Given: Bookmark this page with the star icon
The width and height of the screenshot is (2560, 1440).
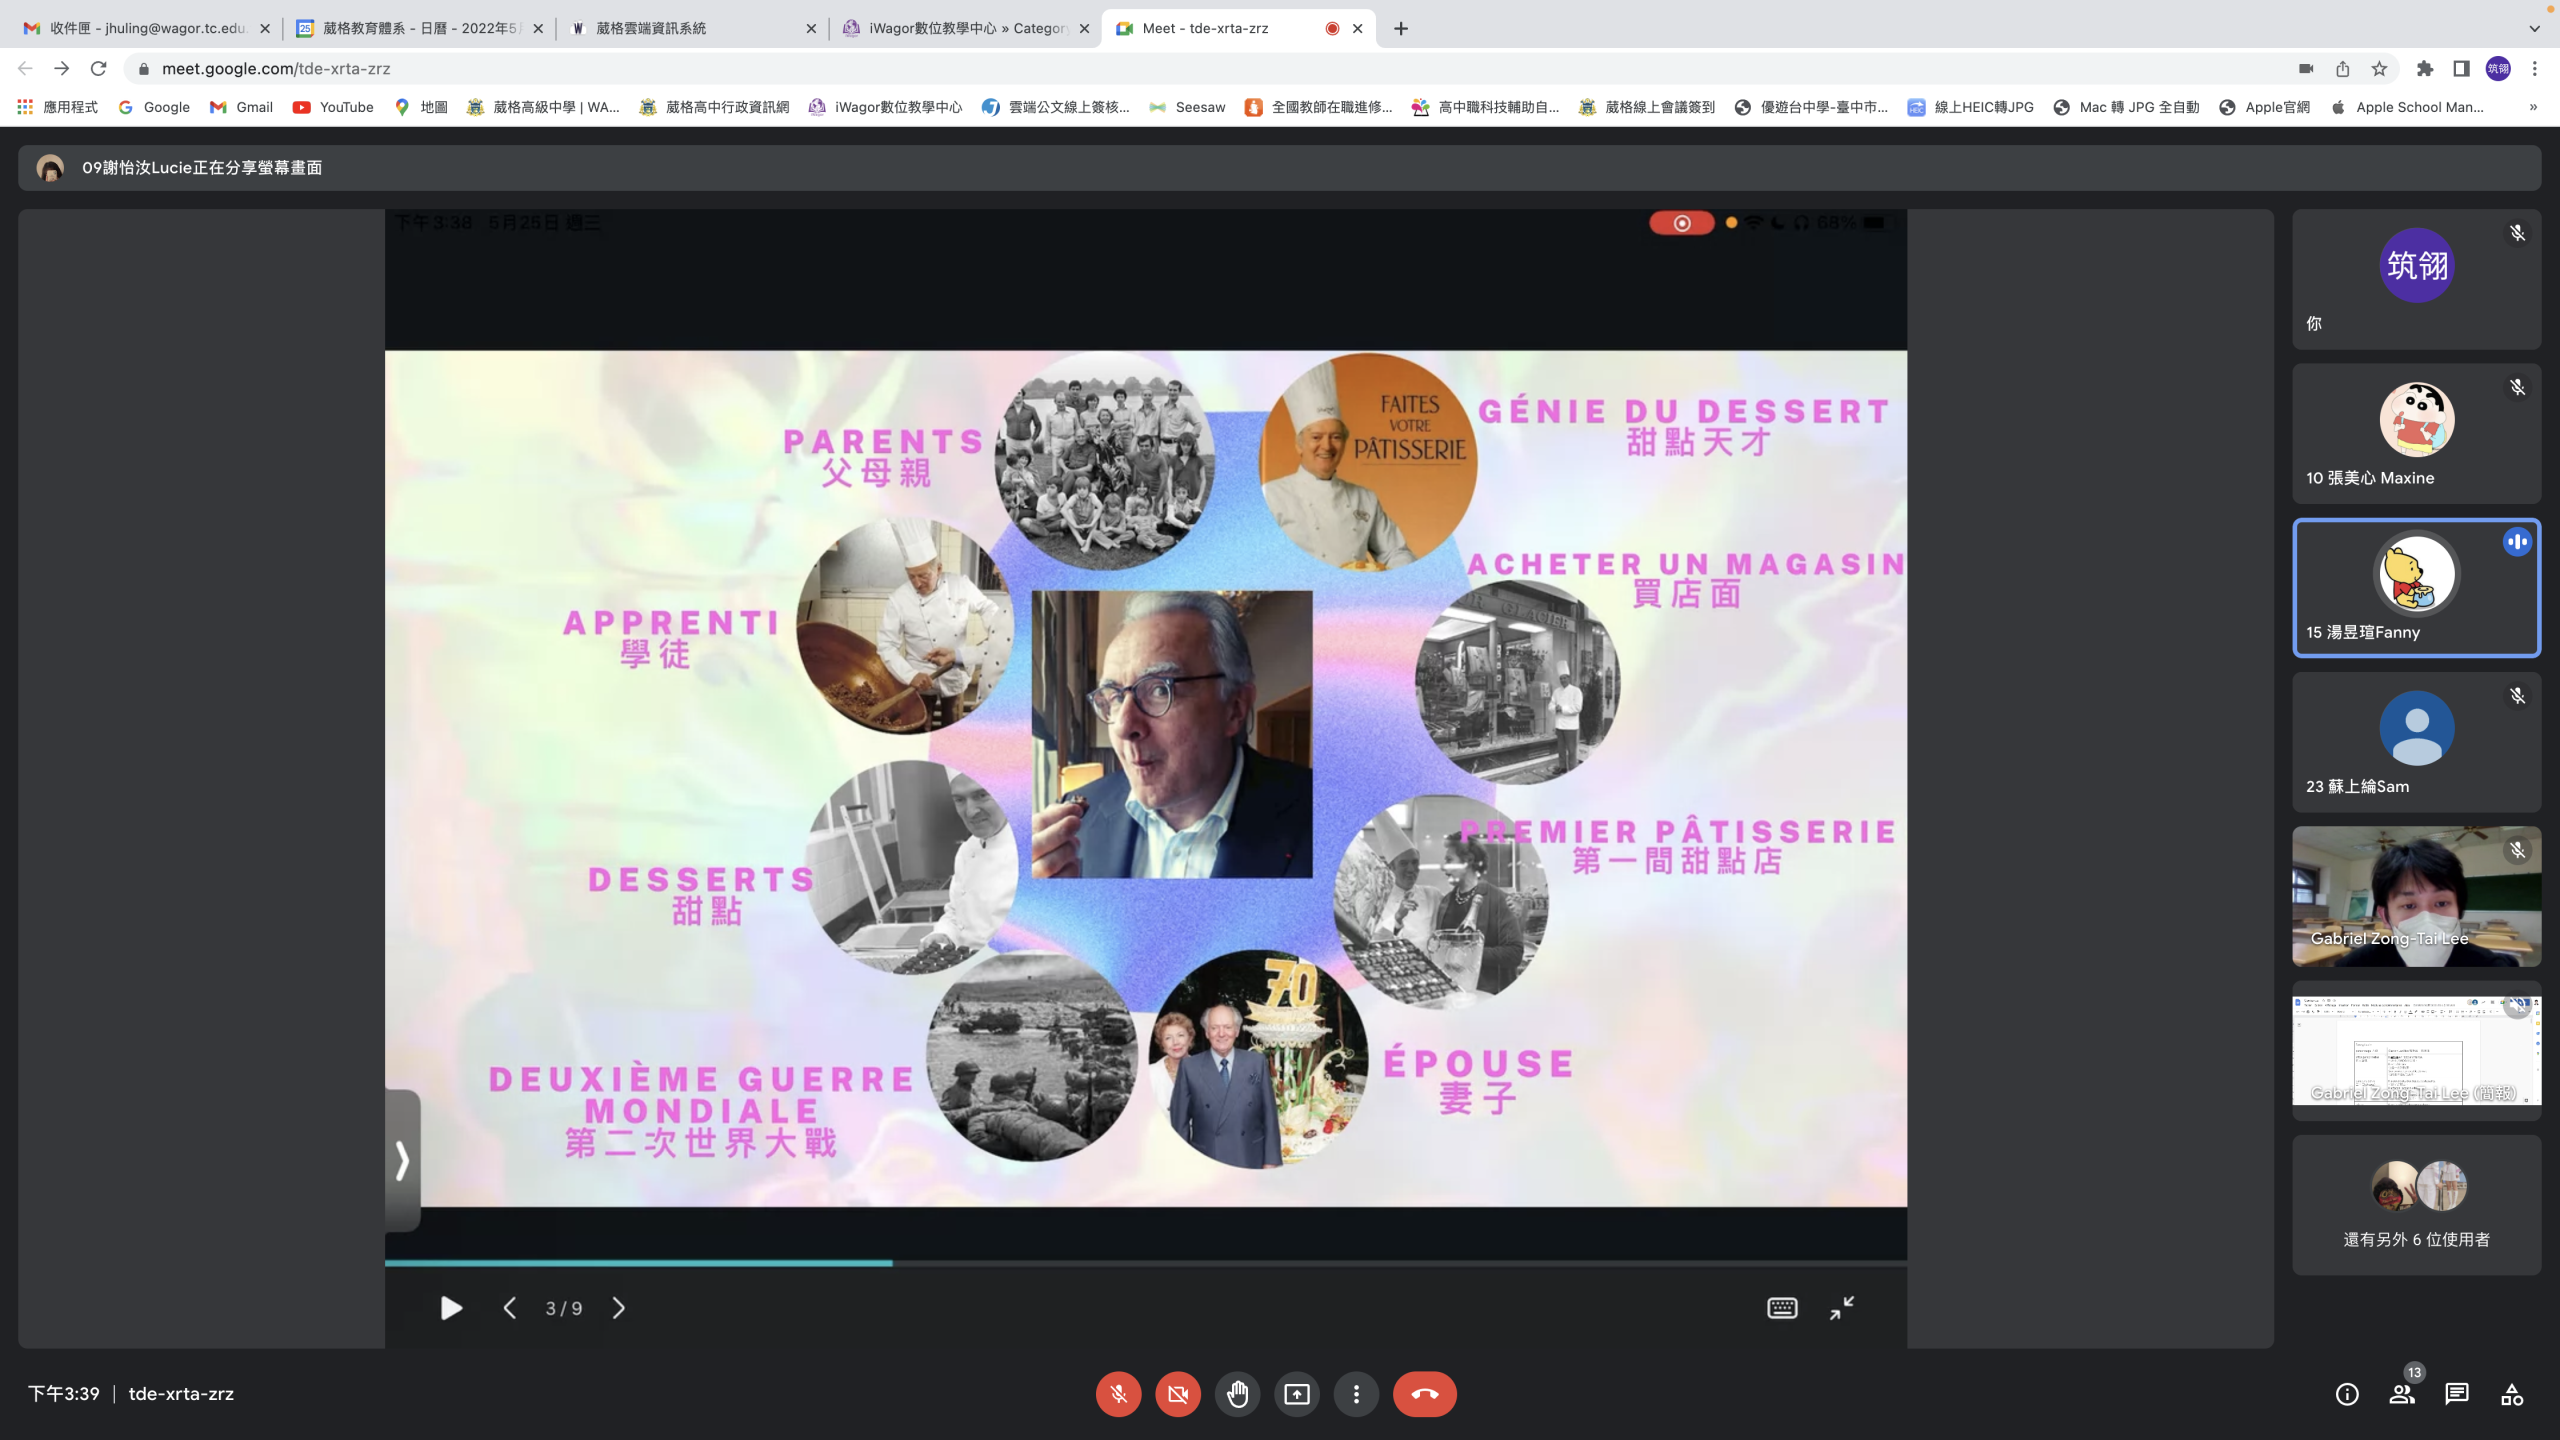Looking at the screenshot, I should (x=2379, y=69).
